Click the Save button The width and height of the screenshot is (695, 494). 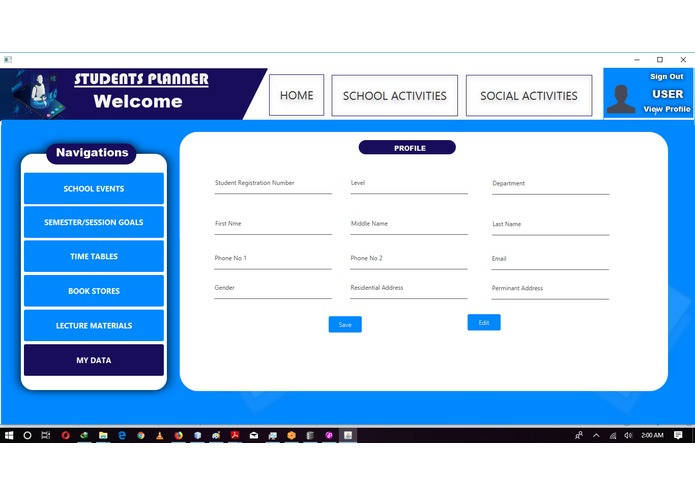(345, 325)
